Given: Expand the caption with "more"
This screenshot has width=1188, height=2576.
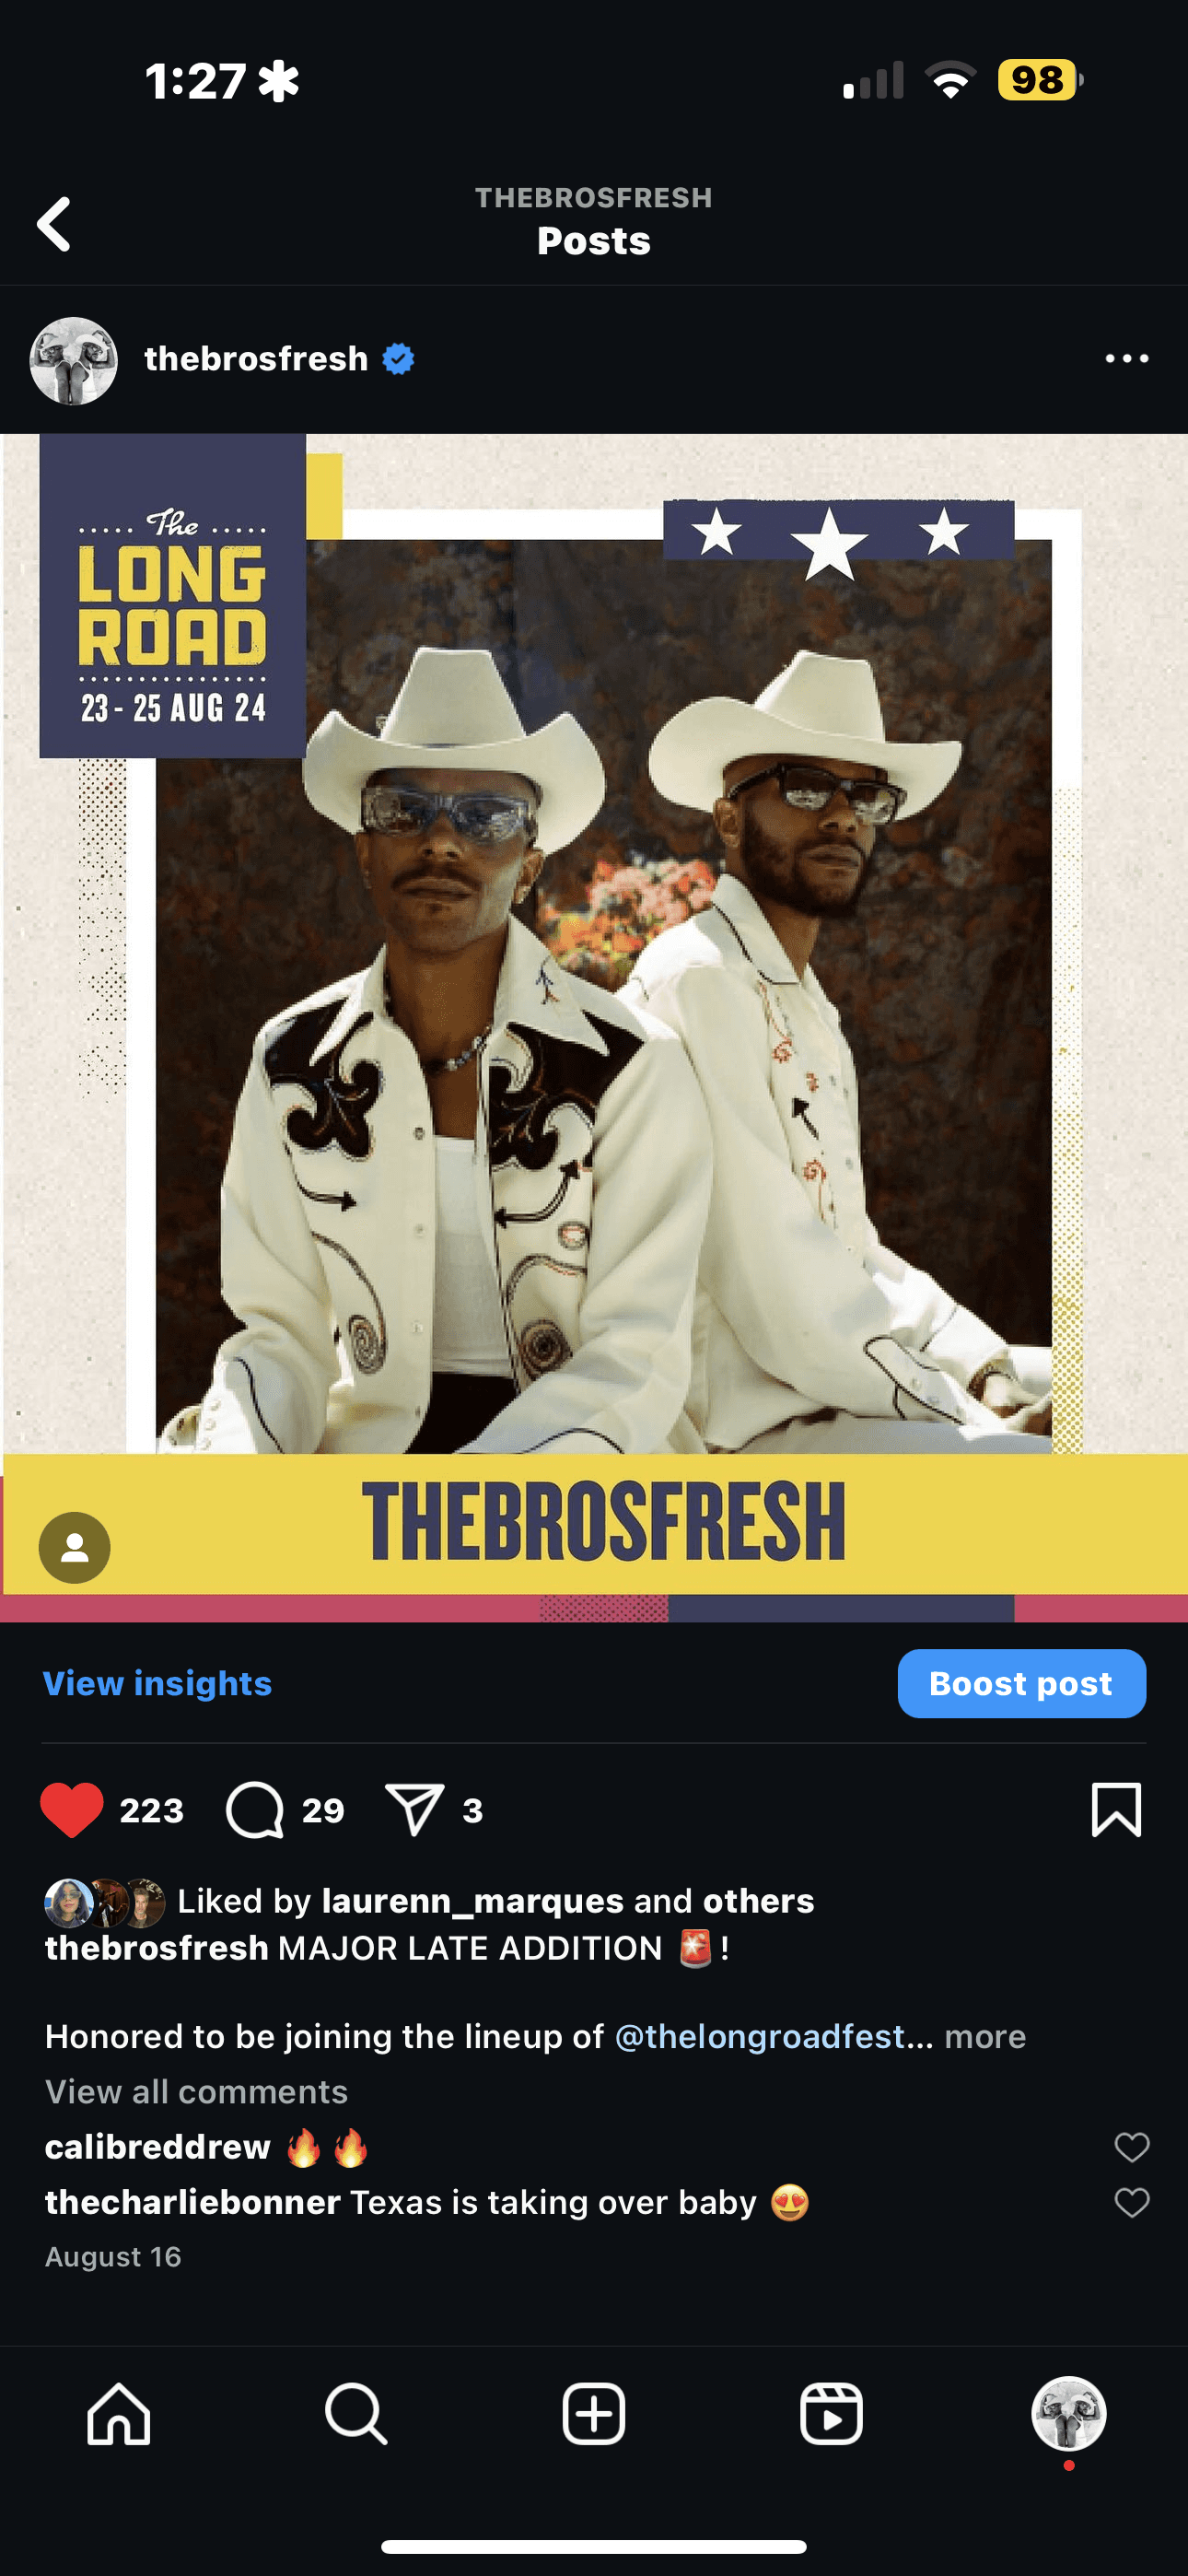Looking at the screenshot, I should click(985, 2036).
